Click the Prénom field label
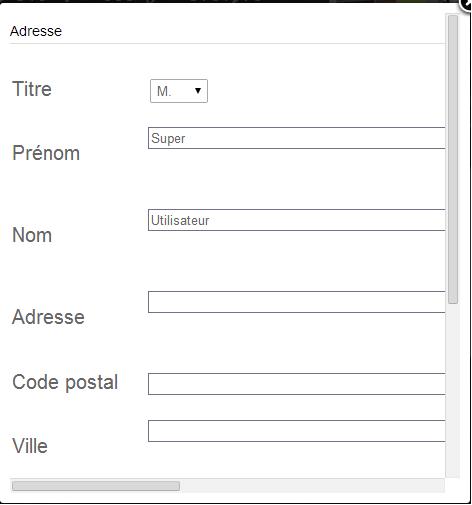 [46, 153]
